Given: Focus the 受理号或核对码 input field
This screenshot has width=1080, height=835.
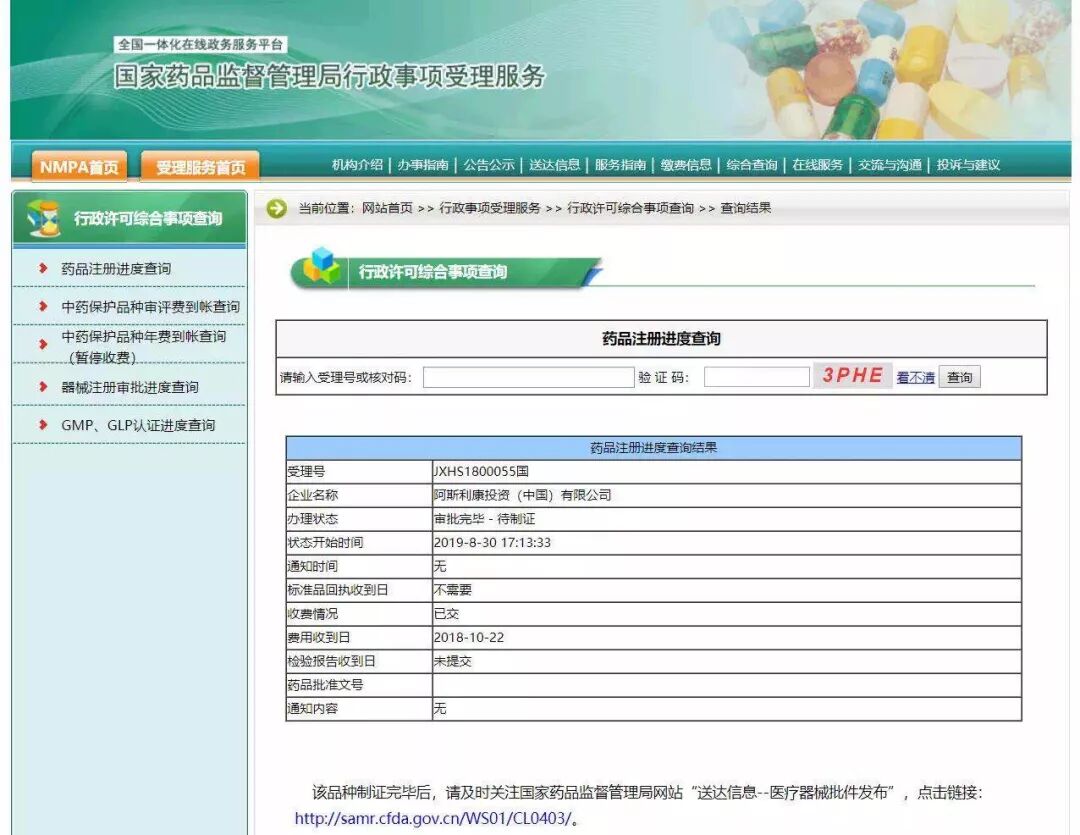Looking at the screenshot, I should click(528, 377).
